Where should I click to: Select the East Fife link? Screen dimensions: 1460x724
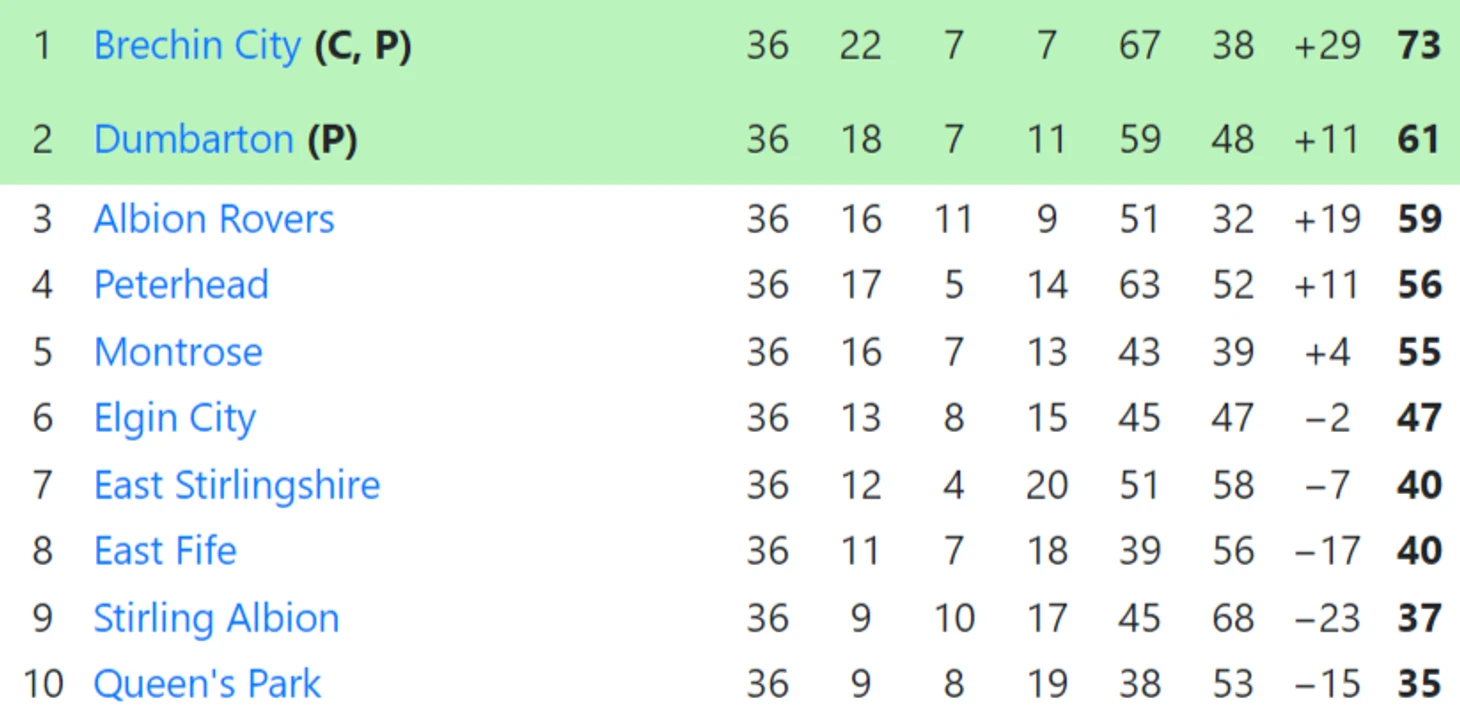[x=165, y=551]
